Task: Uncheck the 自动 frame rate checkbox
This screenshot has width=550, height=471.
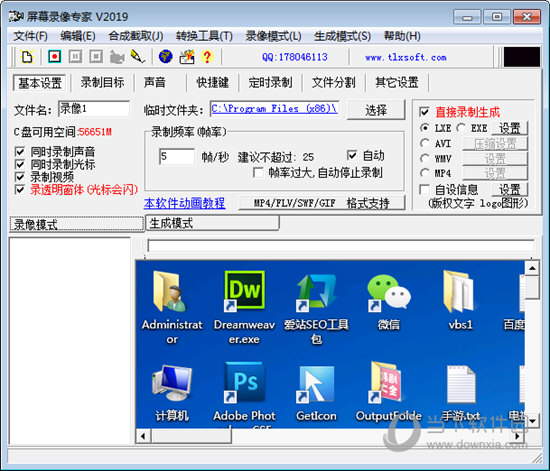Action: pos(352,155)
